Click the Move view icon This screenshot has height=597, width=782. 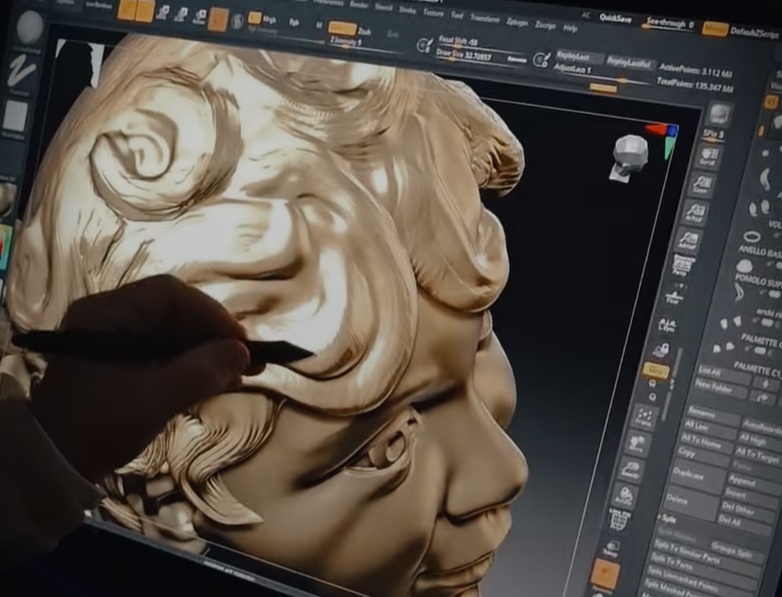[635, 443]
